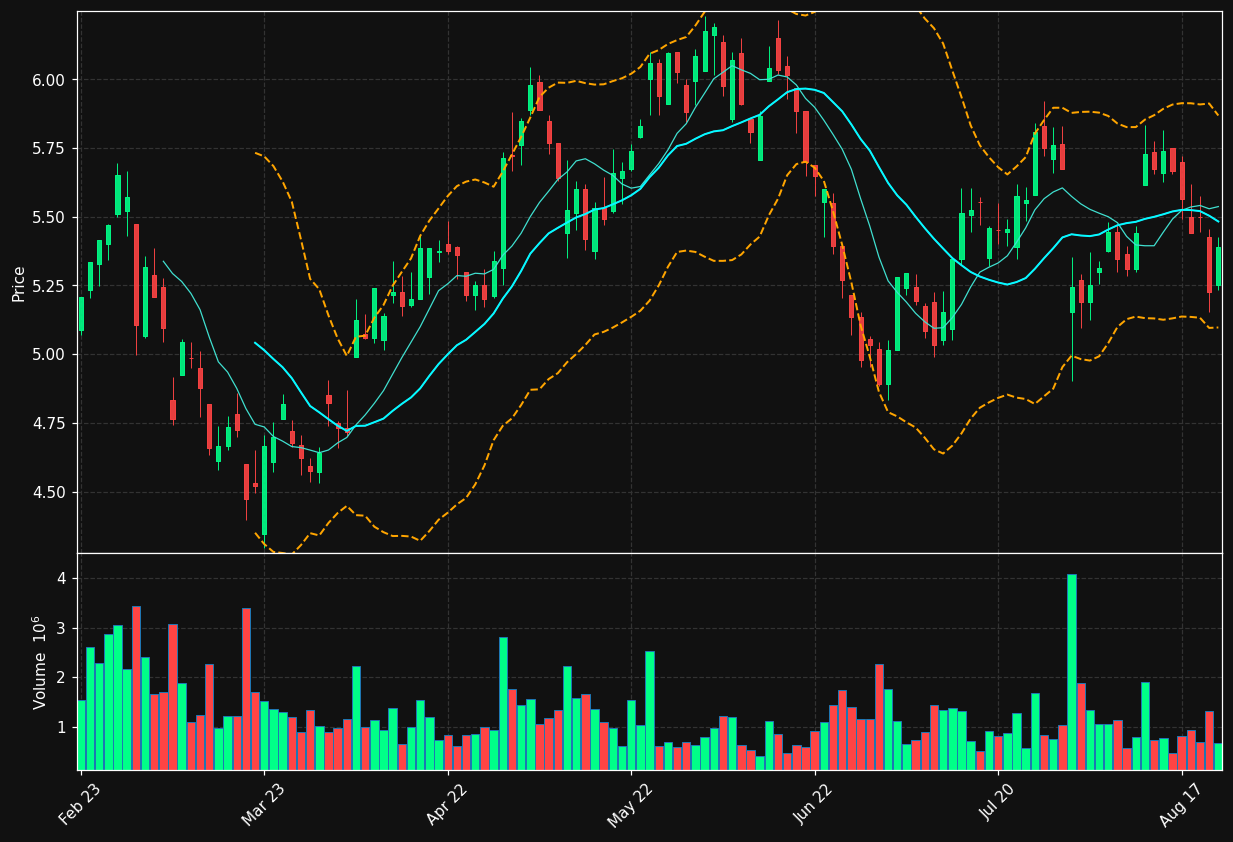Click the Volume 10^6 axis title
1233x842 pixels.
click(40, 662)
